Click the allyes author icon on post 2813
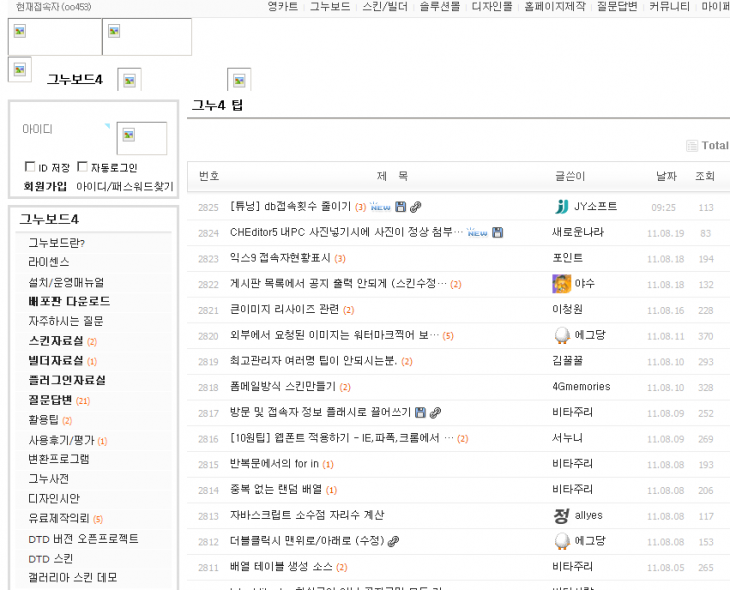Image resolution: width=730 pixels, height=590 pixels. click(x=562, y=516)
